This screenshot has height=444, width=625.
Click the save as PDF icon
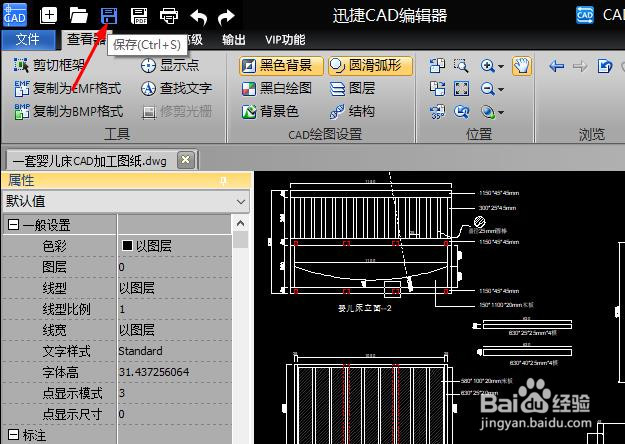click(x=139, y=16)
